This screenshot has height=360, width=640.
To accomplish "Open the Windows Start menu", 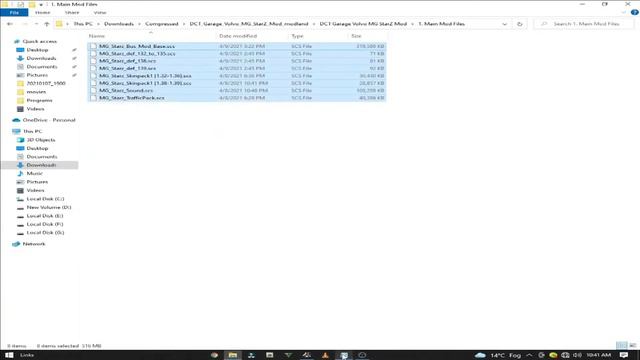I will pyautogui.click(x=9, y=355).
